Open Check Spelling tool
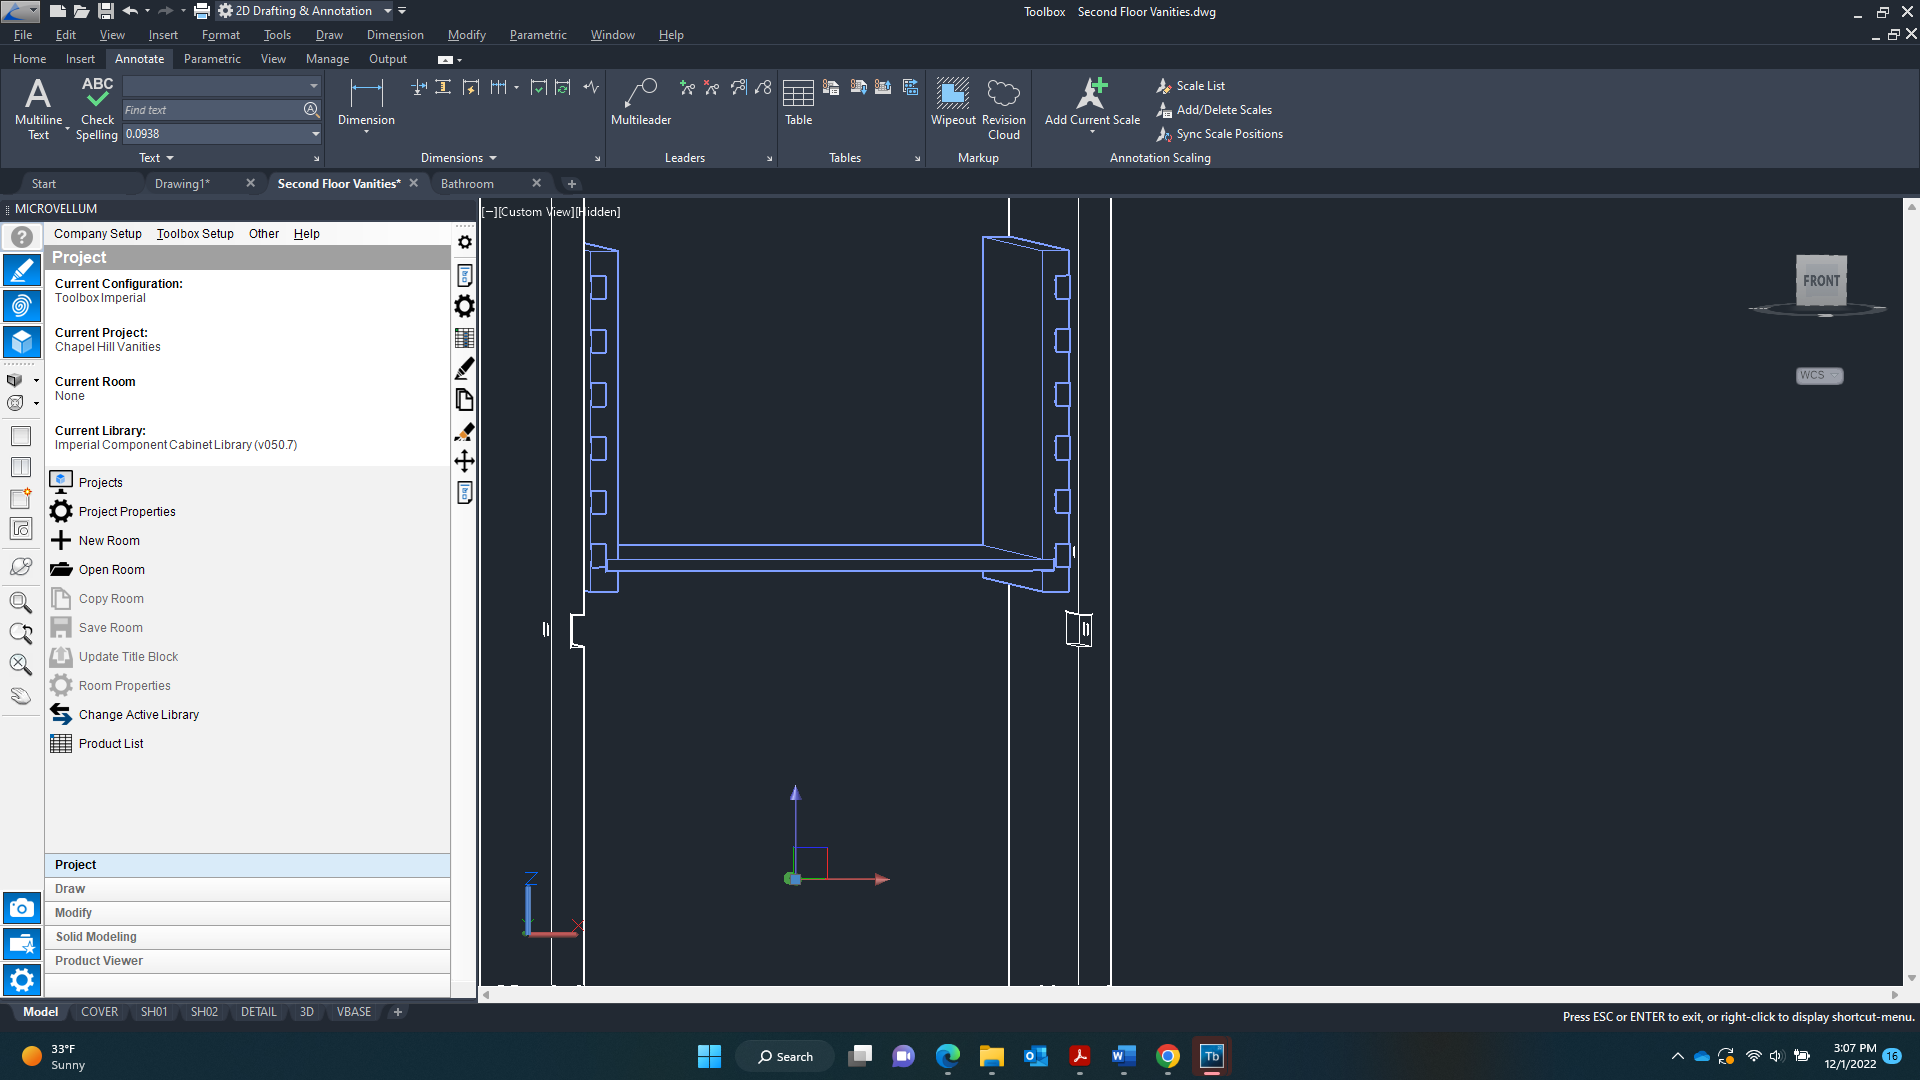The height and width of the screenshot is (1080, 1920). pos(97,96)
